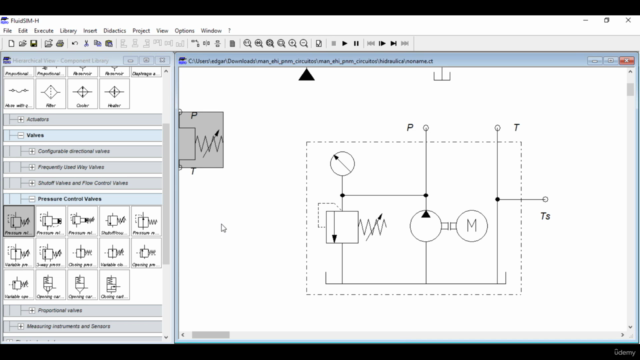The height and width of the screenshot is (360, 640).
Task: Open the Insert menu
Action: coord(90,31)
